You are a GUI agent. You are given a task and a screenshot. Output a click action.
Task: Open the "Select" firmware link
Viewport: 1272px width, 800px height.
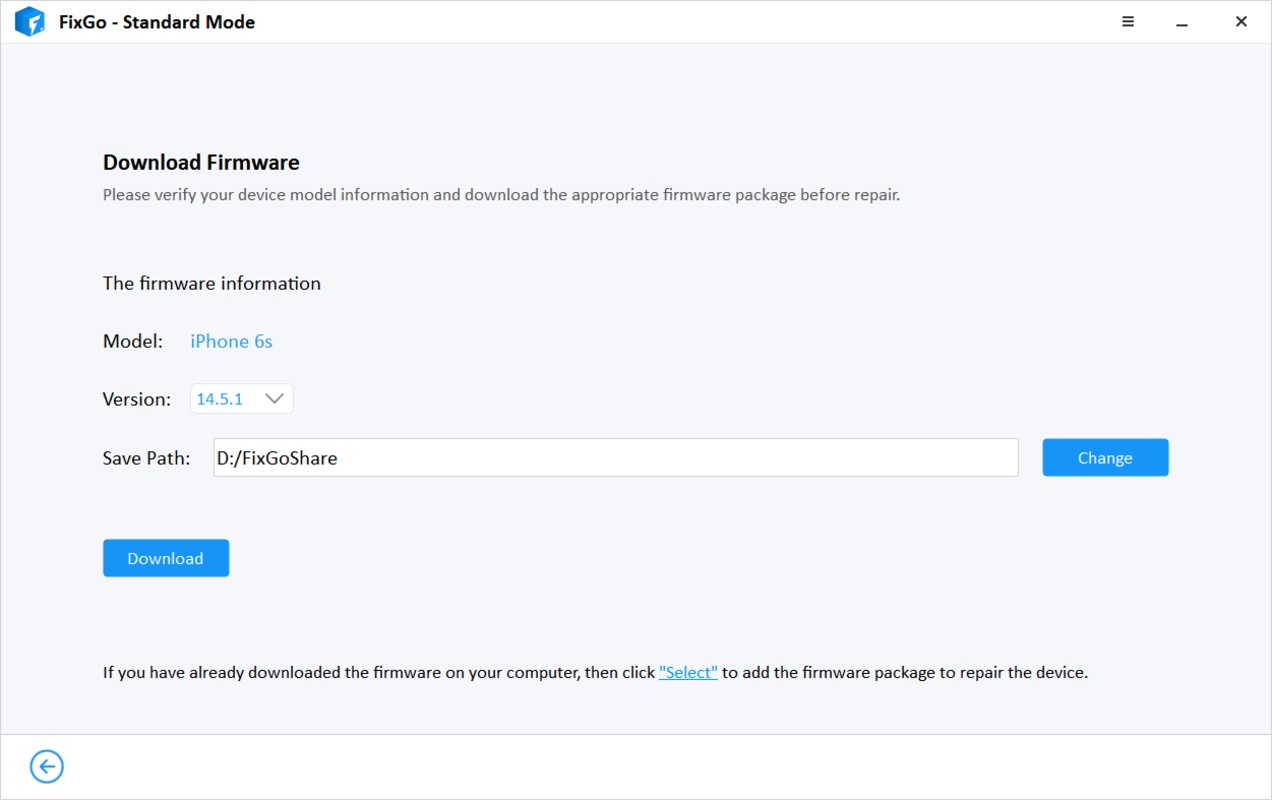(688, 673)
